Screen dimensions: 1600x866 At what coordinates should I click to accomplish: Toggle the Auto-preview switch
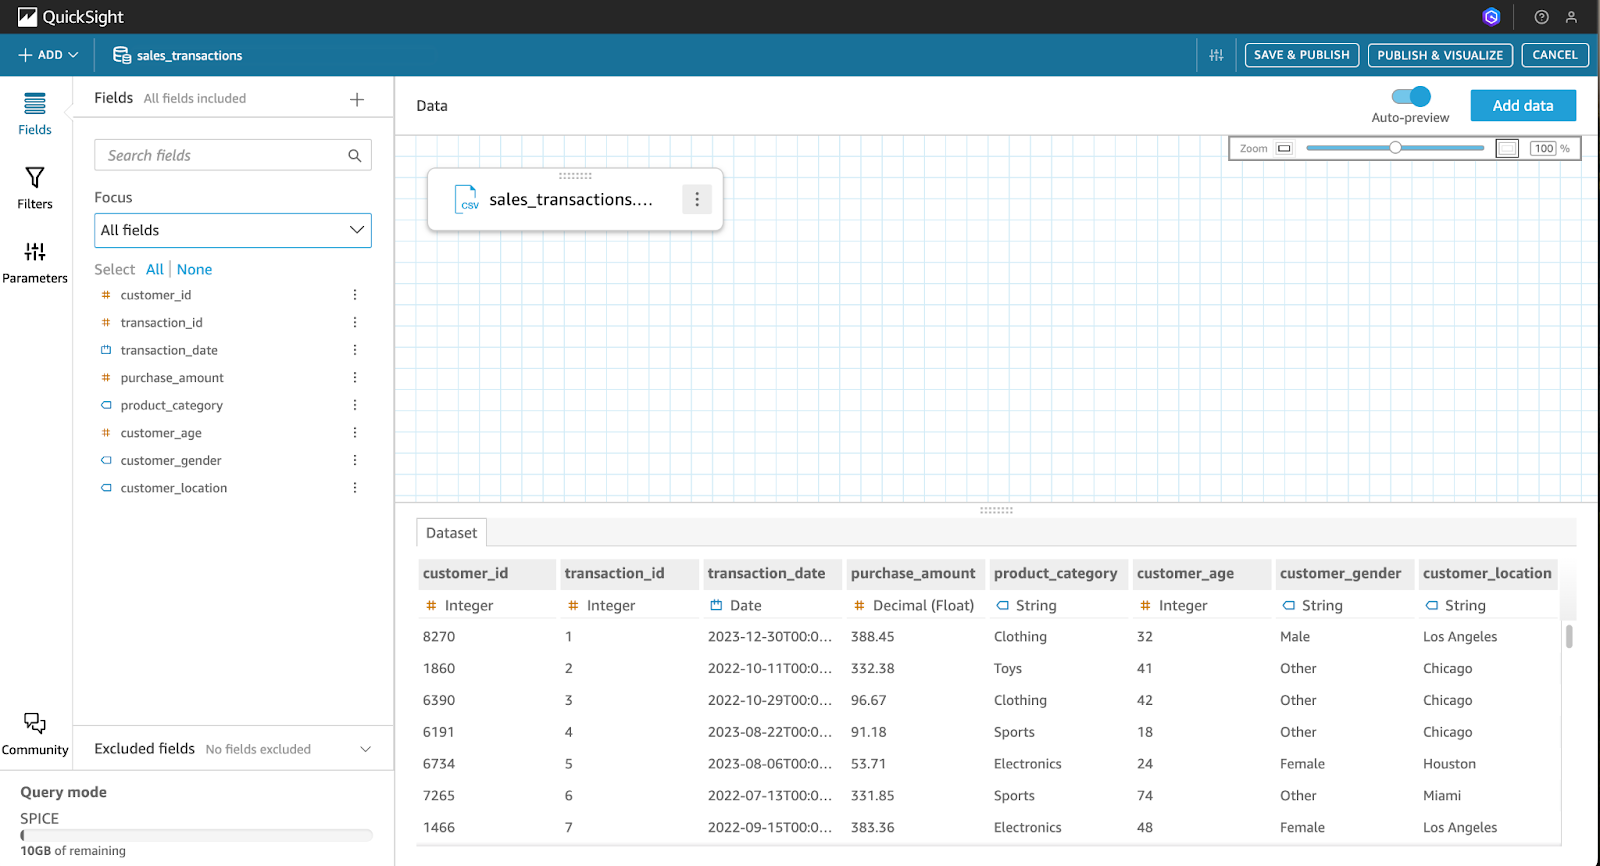[1411, 96]
